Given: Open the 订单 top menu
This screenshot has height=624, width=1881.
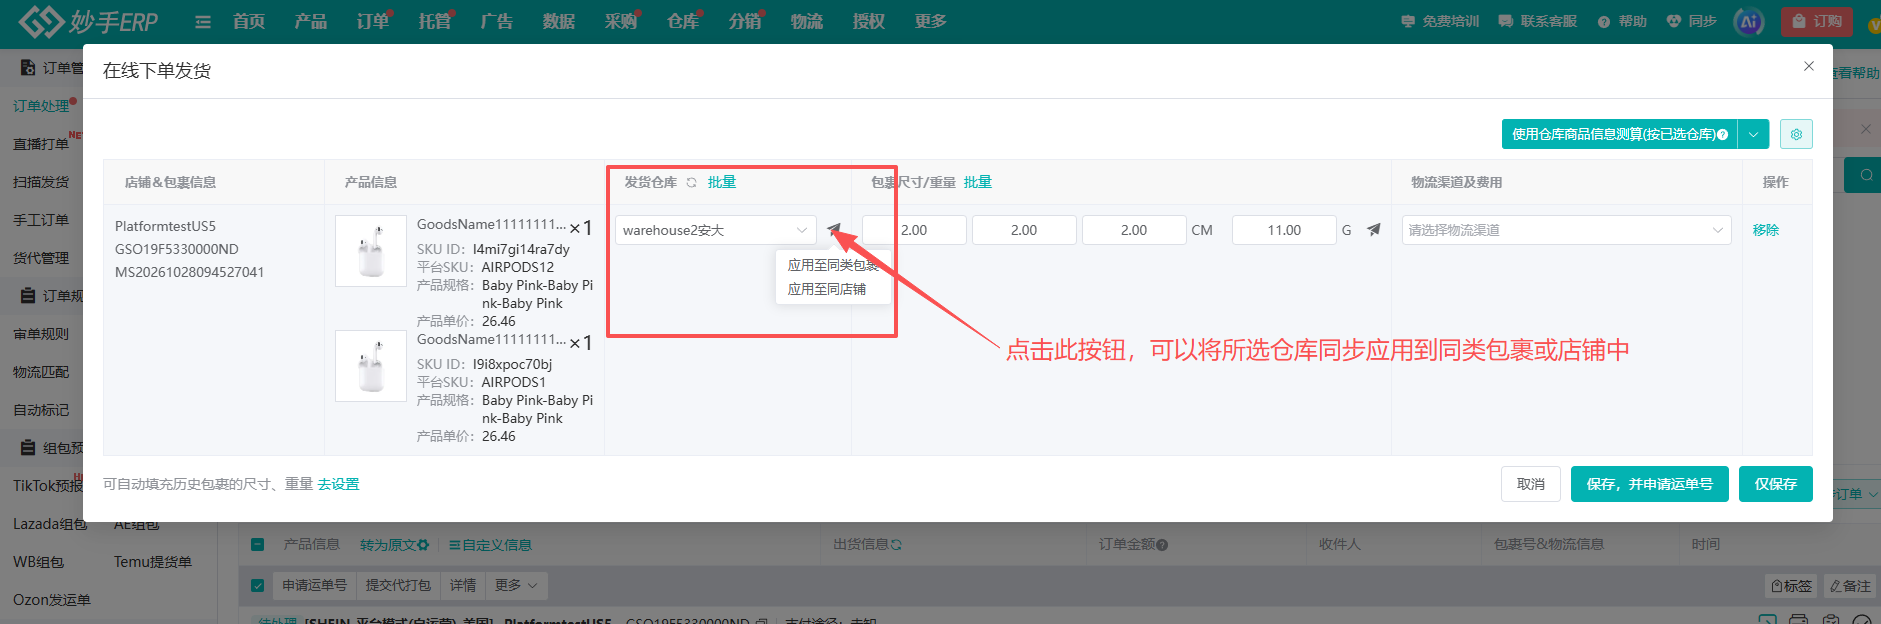Looking at the screenshot, I should click(373, 21).
